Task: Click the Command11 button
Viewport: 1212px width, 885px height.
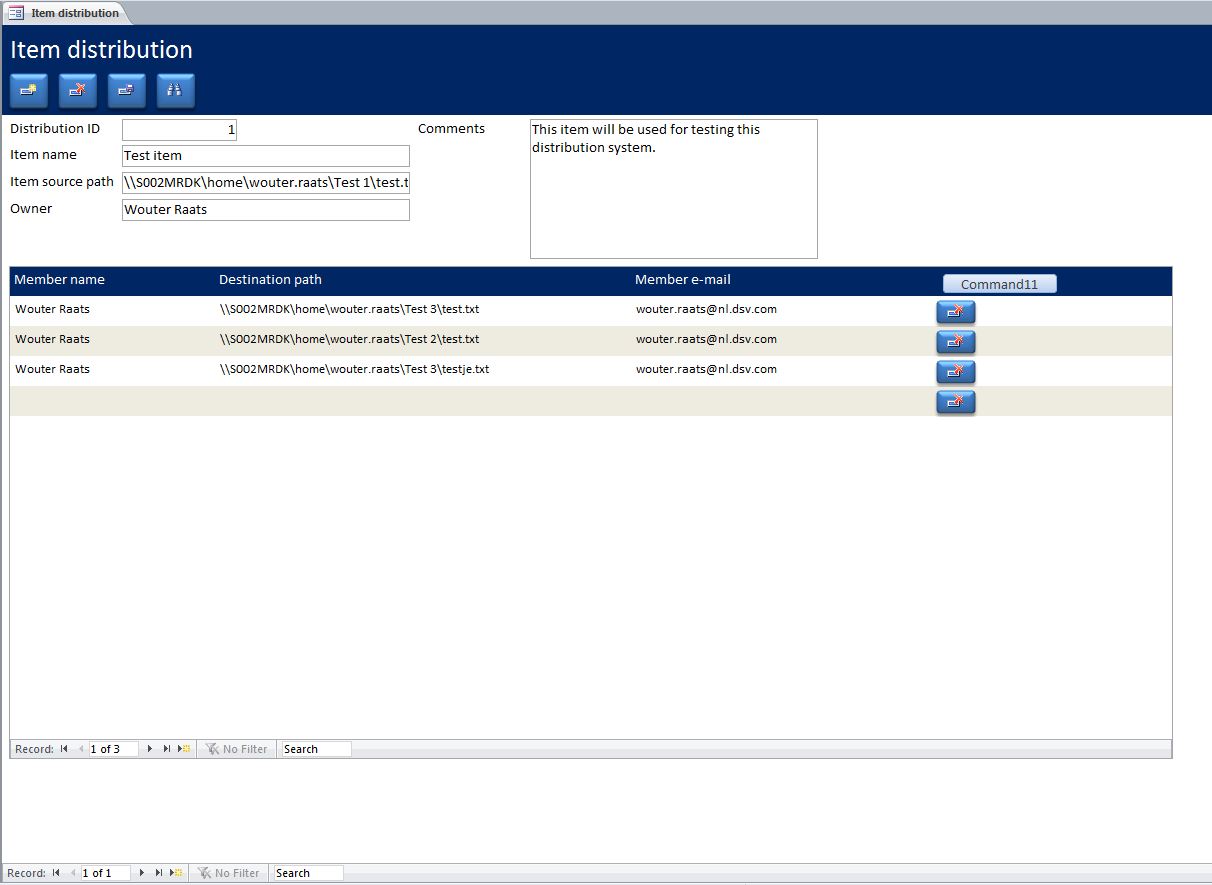Action: (999, 284)
